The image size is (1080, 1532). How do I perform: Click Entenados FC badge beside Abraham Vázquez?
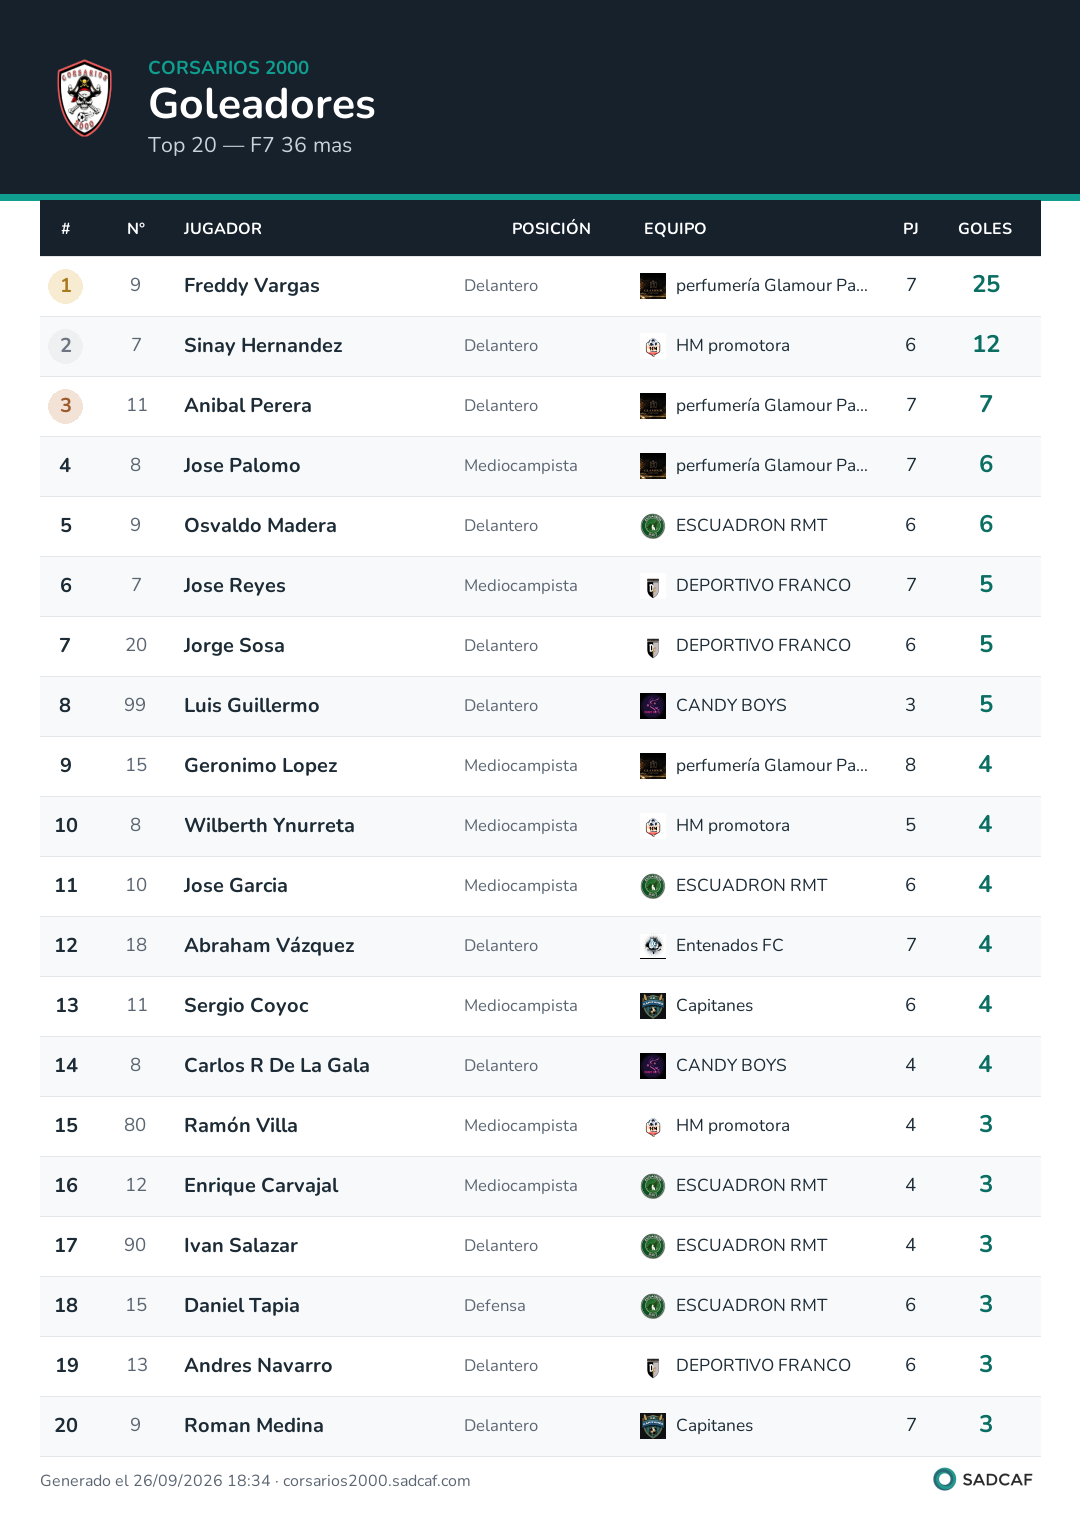click(653, 946)
